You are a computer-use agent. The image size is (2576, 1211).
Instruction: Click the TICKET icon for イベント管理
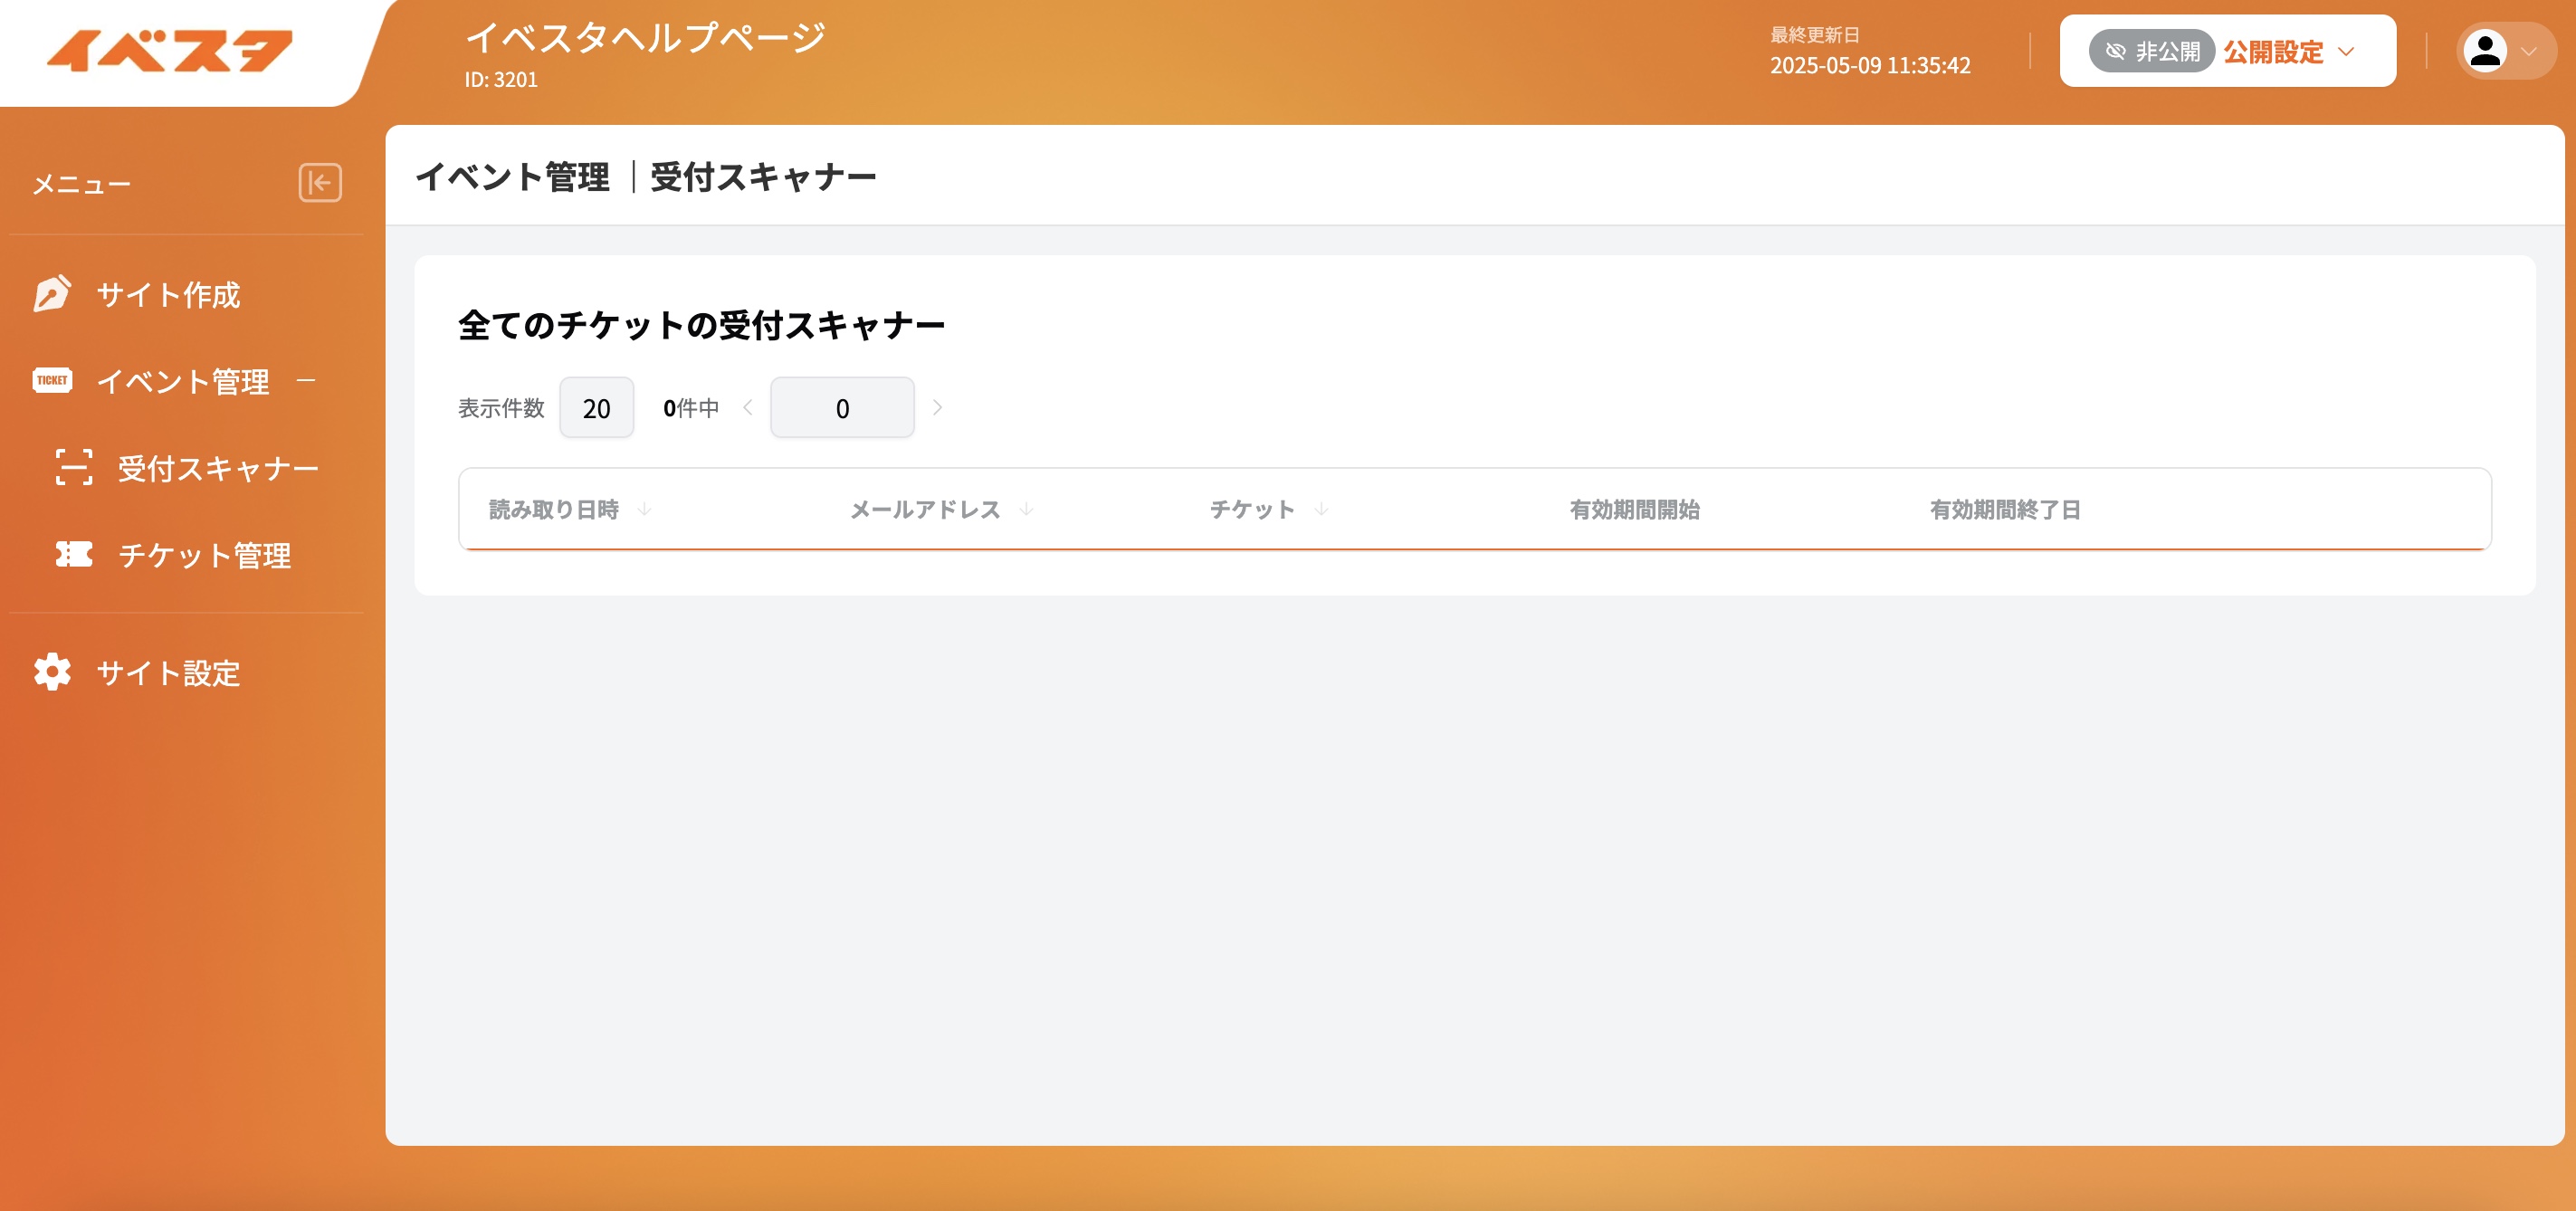point(52,380)
